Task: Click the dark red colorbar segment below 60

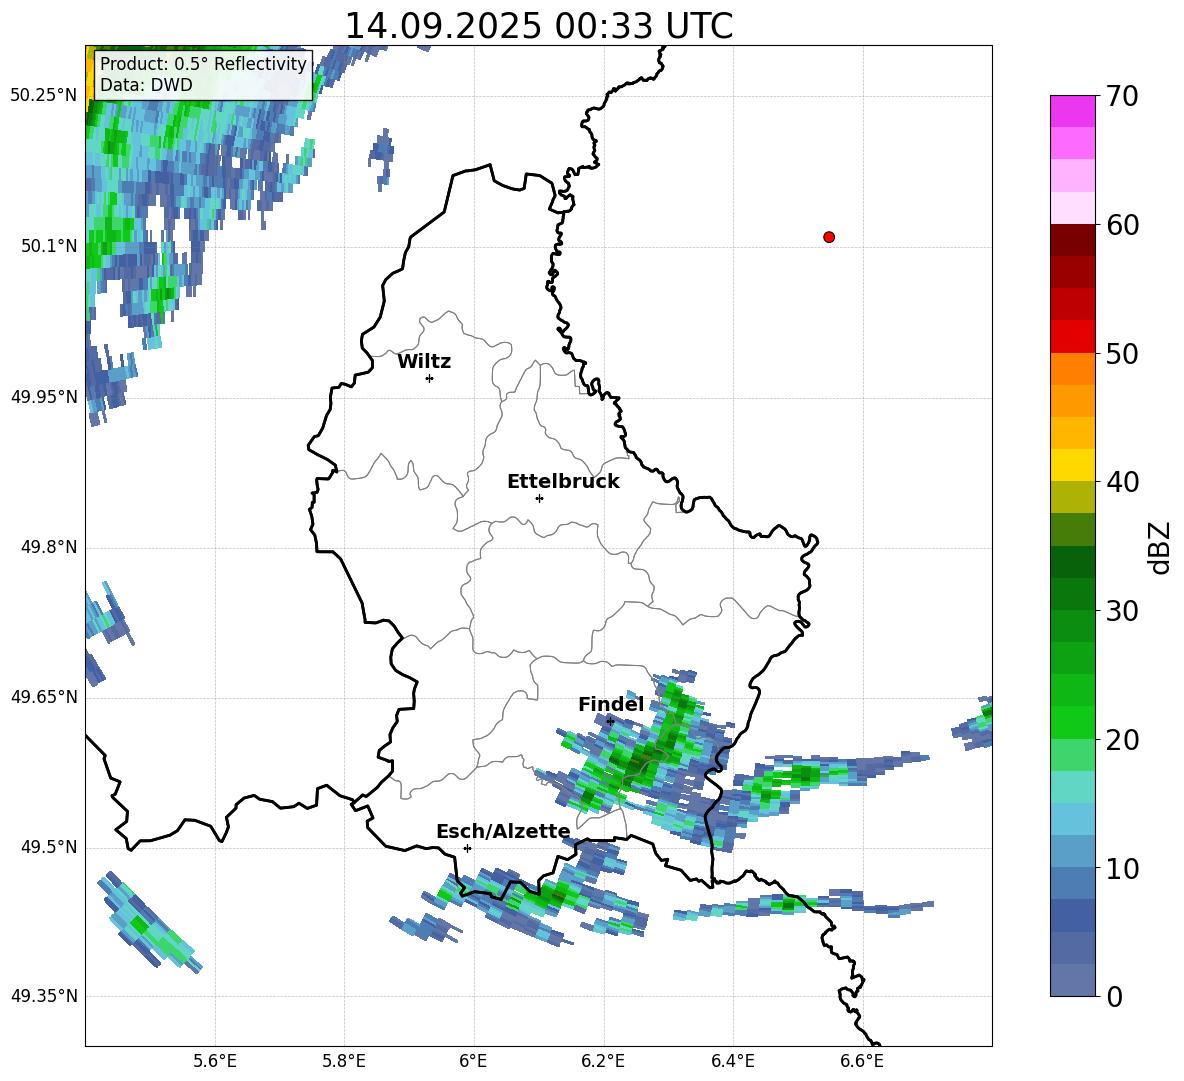Action: tap(1072, 240)
